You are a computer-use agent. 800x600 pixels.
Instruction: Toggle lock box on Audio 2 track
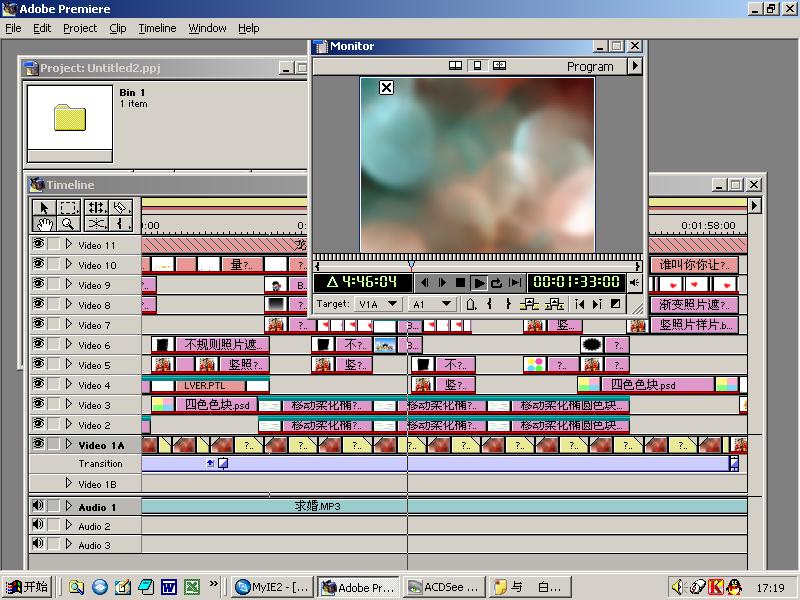54,525
